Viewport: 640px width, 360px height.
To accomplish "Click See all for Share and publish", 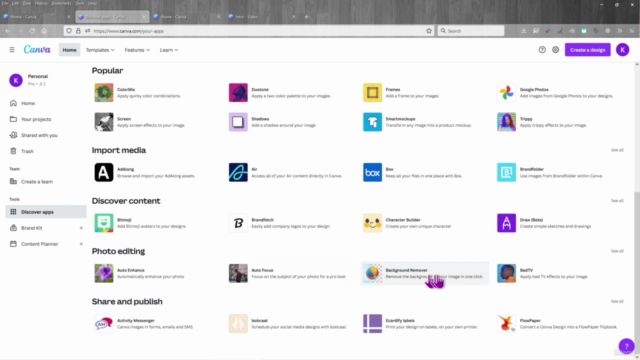I will (617, 301).
